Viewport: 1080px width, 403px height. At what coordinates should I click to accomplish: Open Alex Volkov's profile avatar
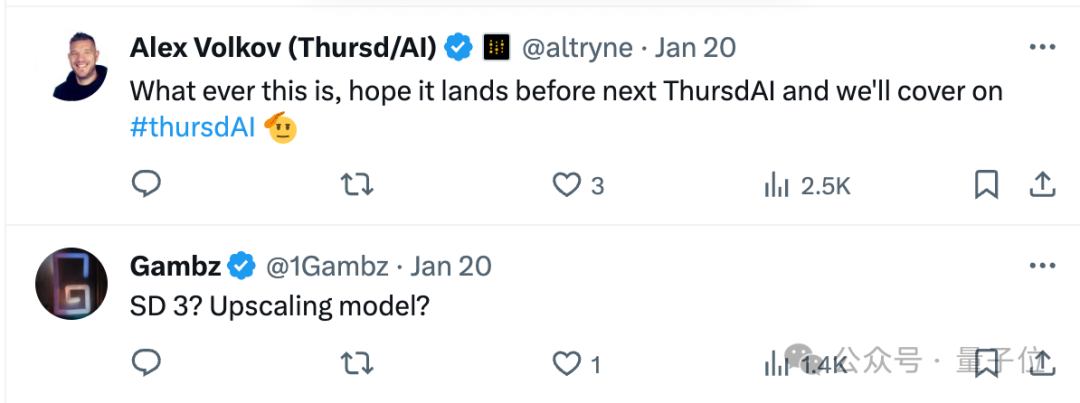80,65
